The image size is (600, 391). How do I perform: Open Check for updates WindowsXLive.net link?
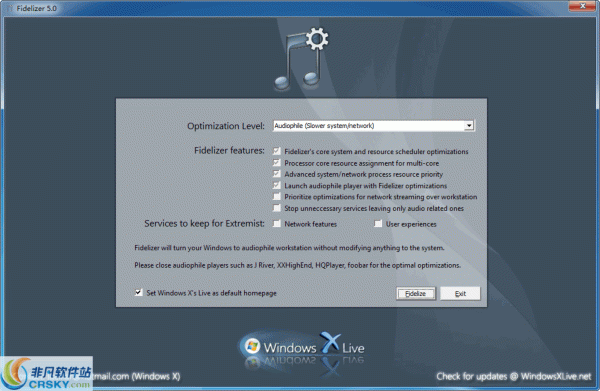coord(514,376)
